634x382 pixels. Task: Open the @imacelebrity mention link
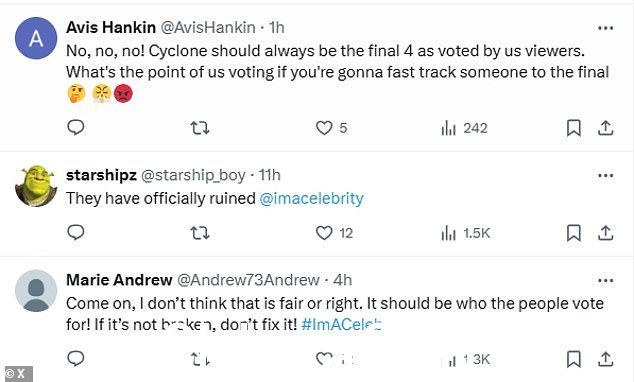(x=311, y=198)
